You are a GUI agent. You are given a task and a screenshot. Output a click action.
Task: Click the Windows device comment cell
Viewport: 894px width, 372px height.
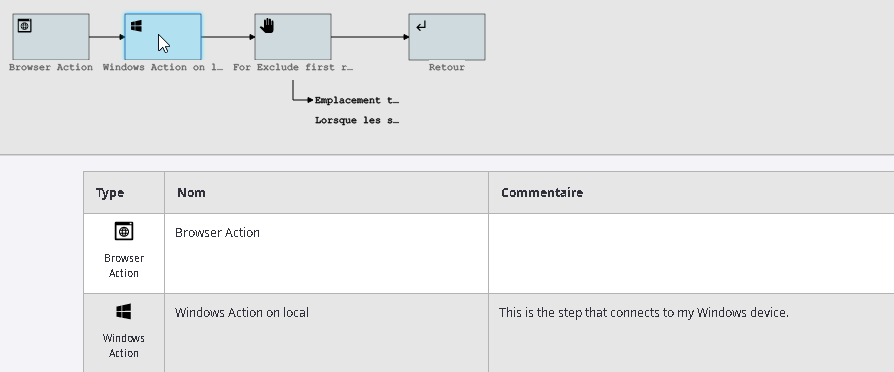pos(691,333)
